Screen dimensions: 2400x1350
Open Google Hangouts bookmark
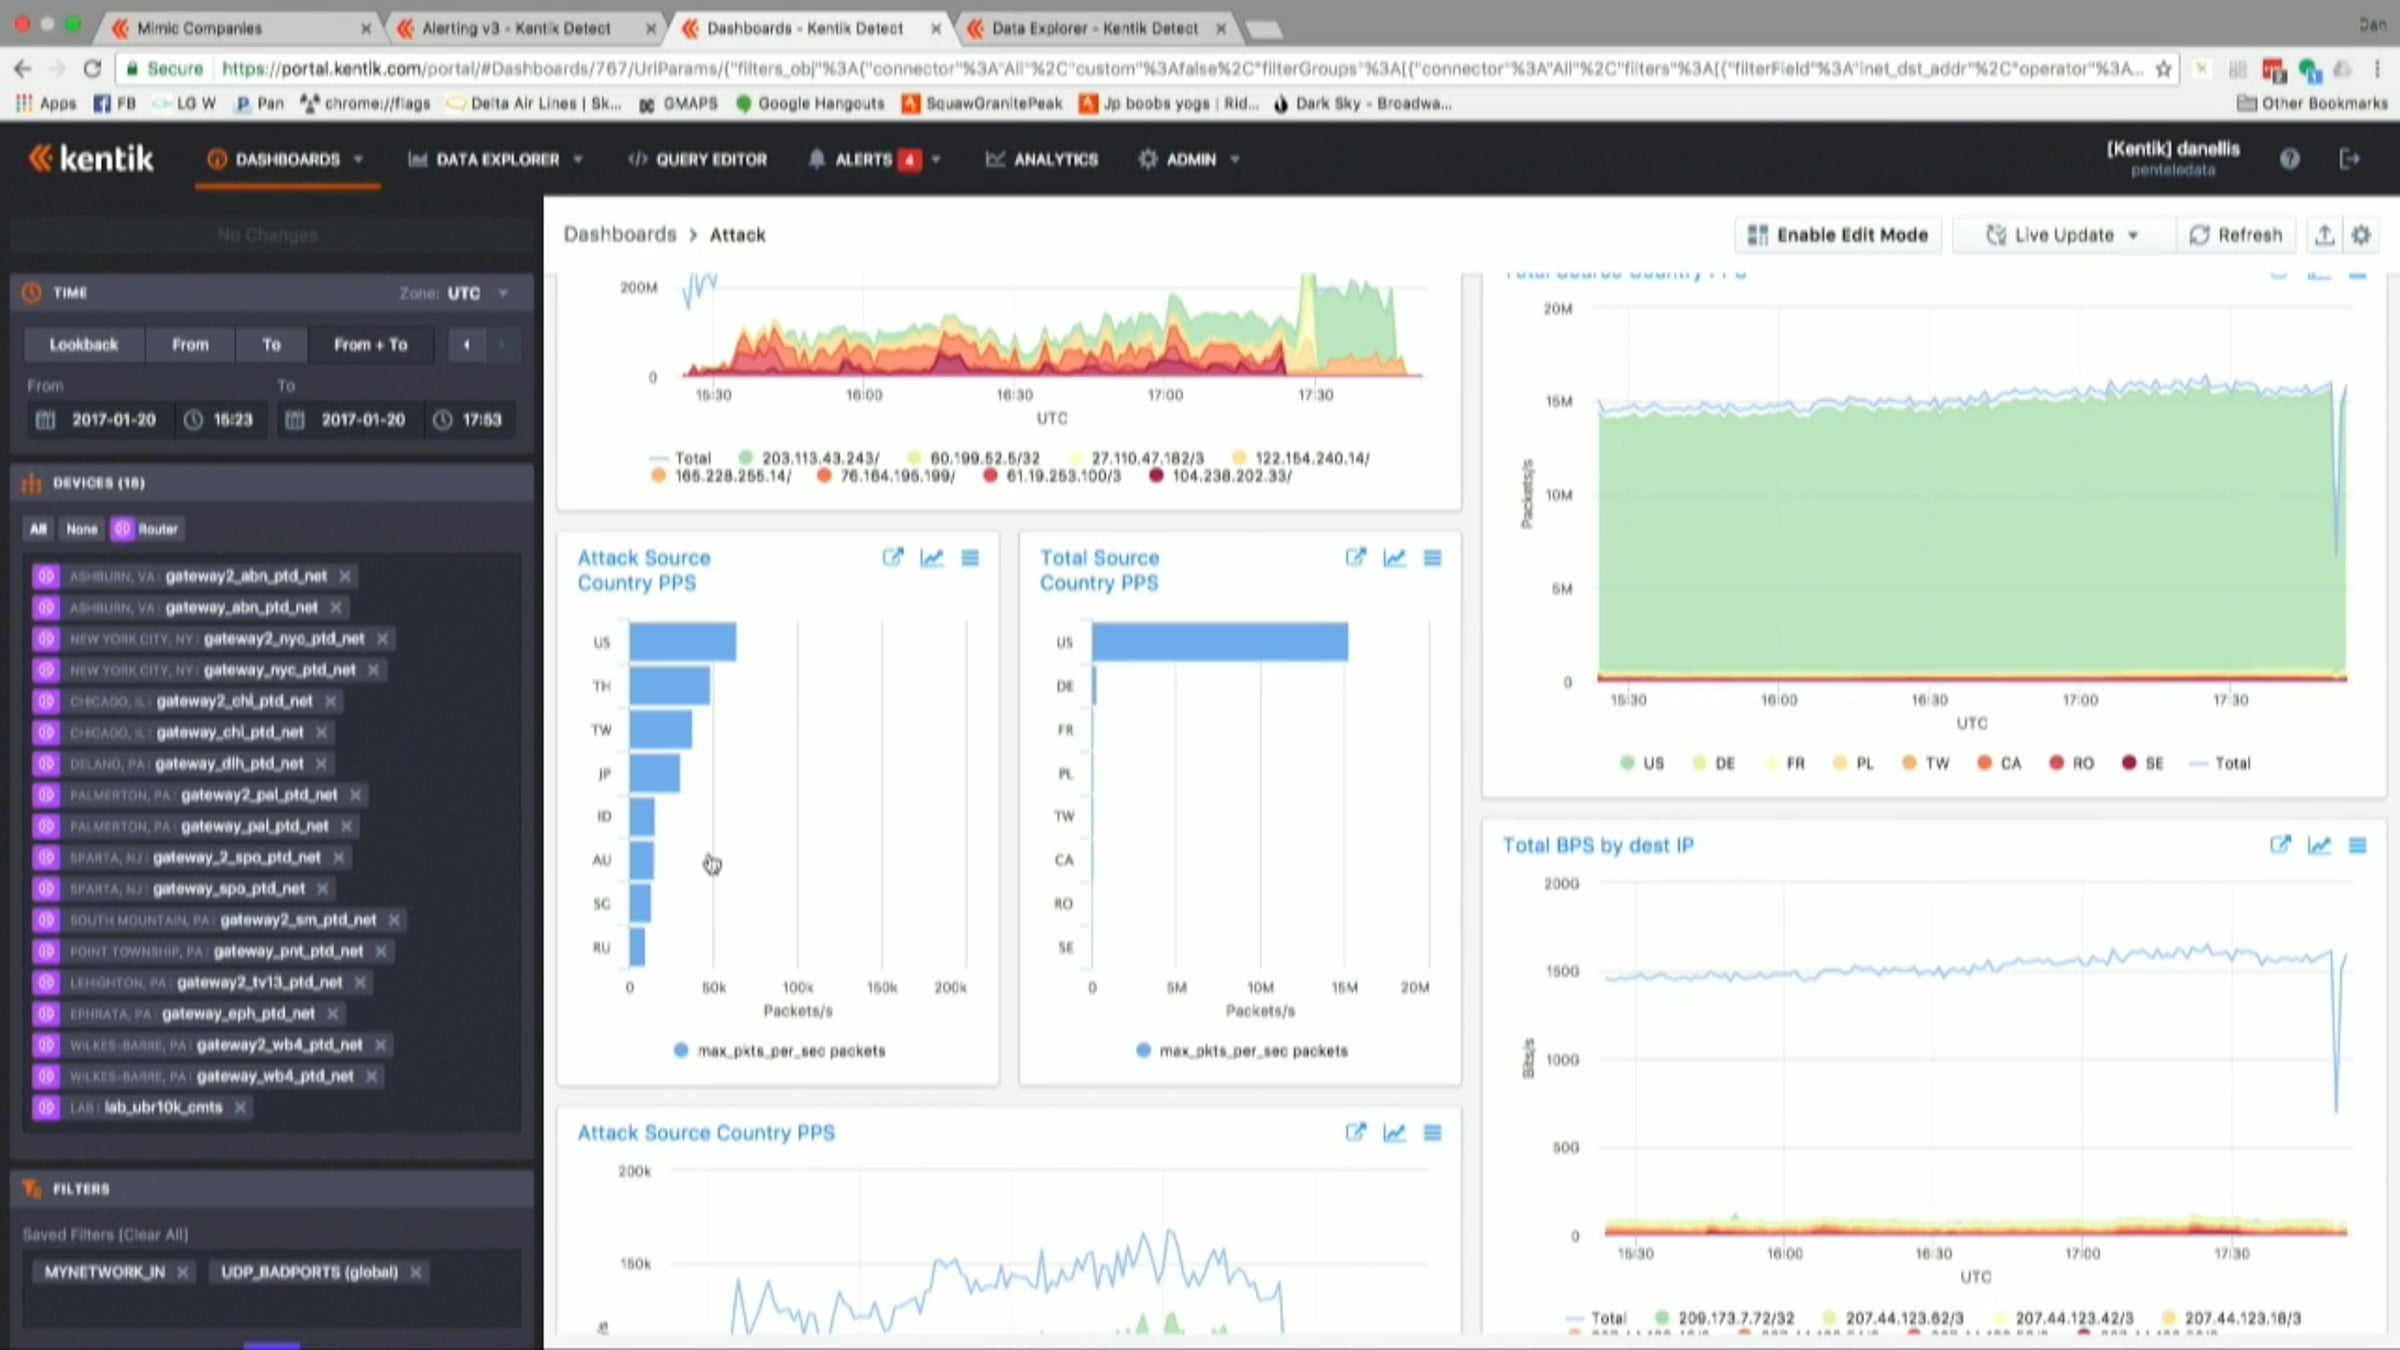810,103
